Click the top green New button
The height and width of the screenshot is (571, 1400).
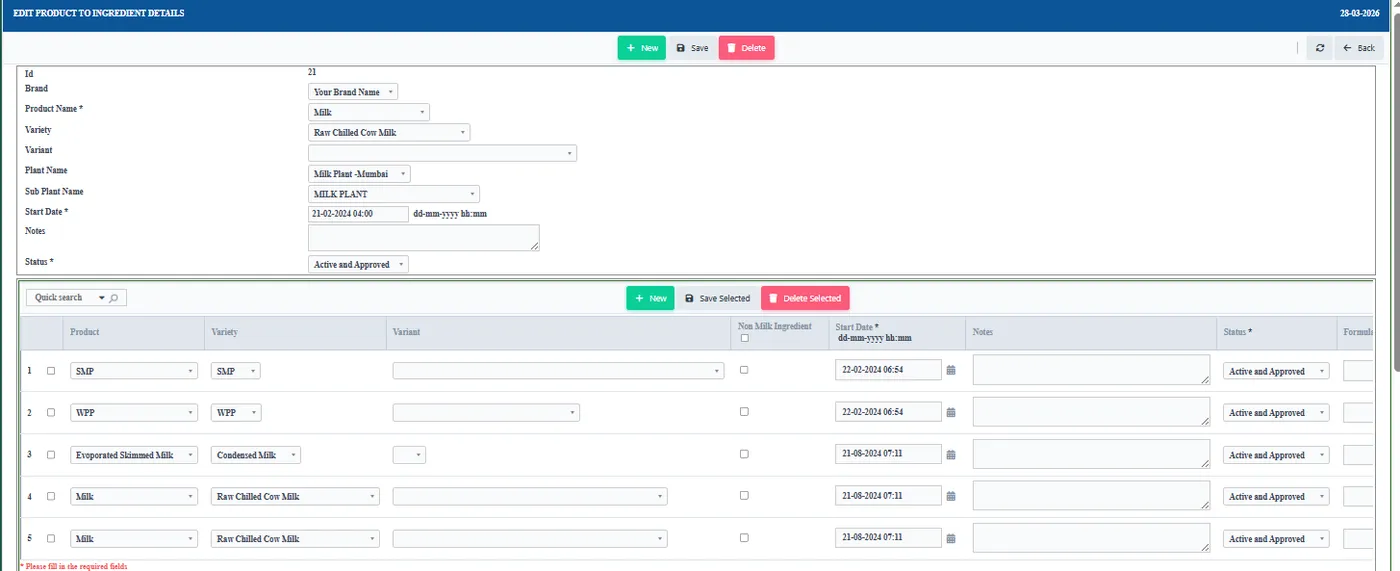(x=641, y=48)
